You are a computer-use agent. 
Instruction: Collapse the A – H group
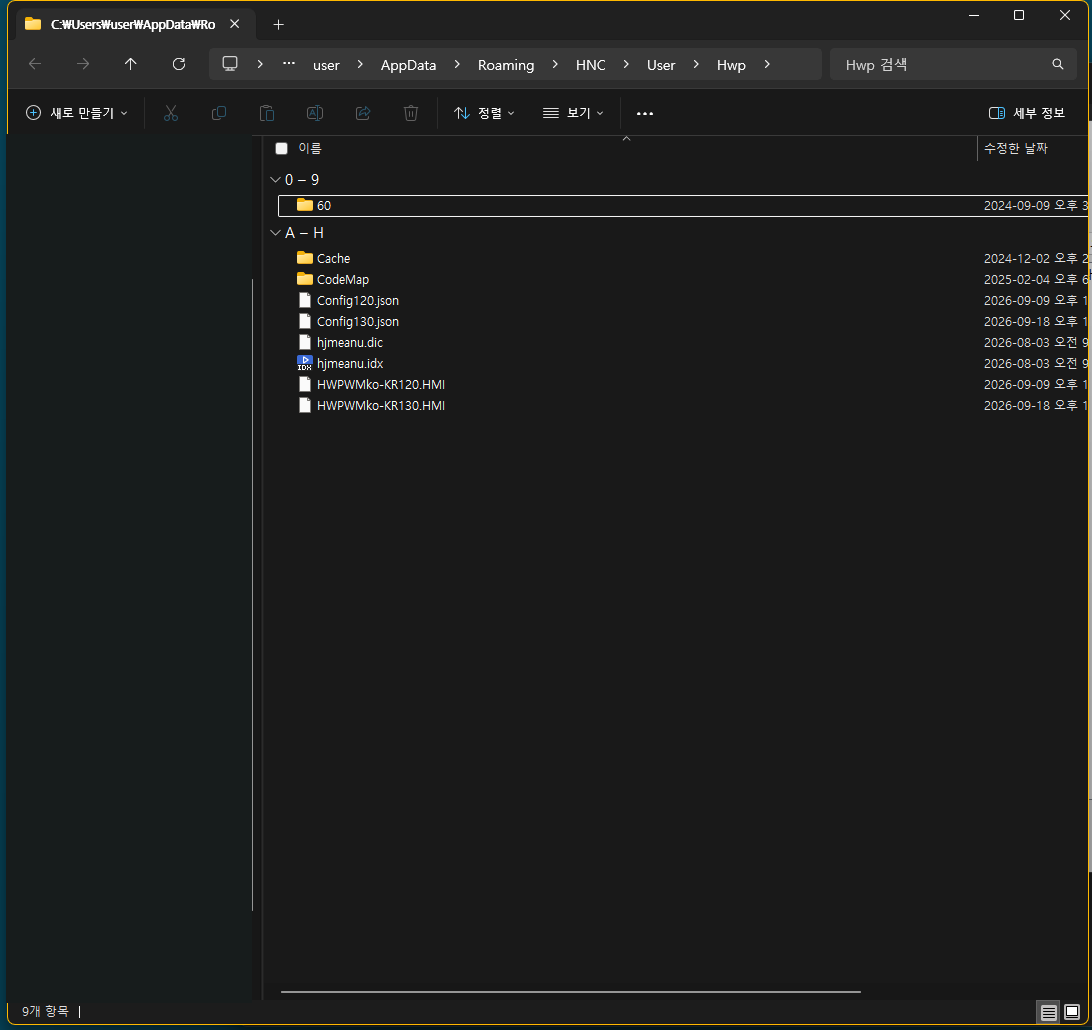pos(275,233)
